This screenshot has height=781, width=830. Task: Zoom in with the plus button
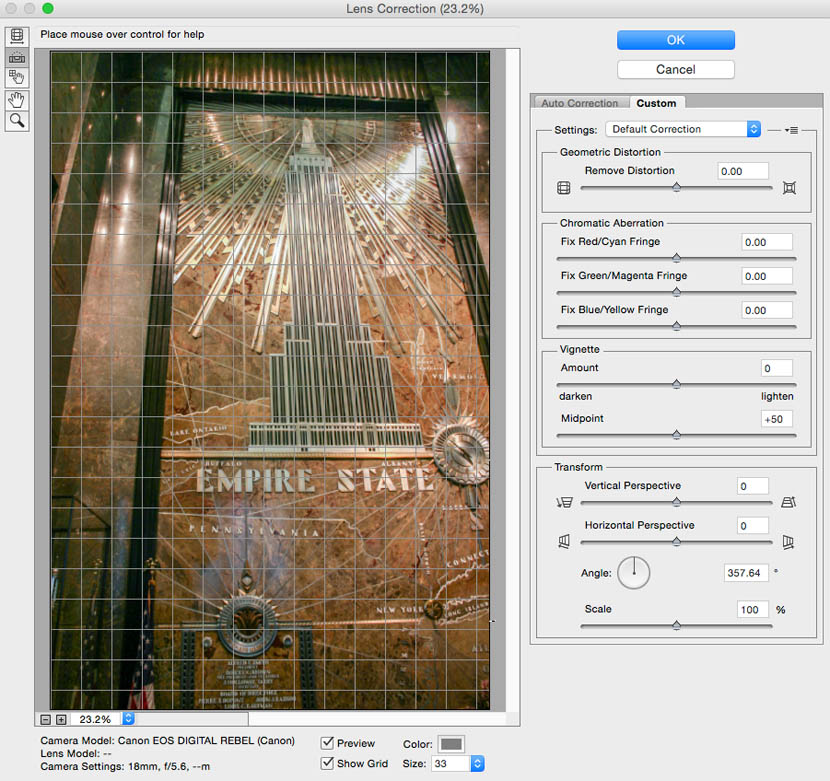pyautogui.click(x=61, y=719)
